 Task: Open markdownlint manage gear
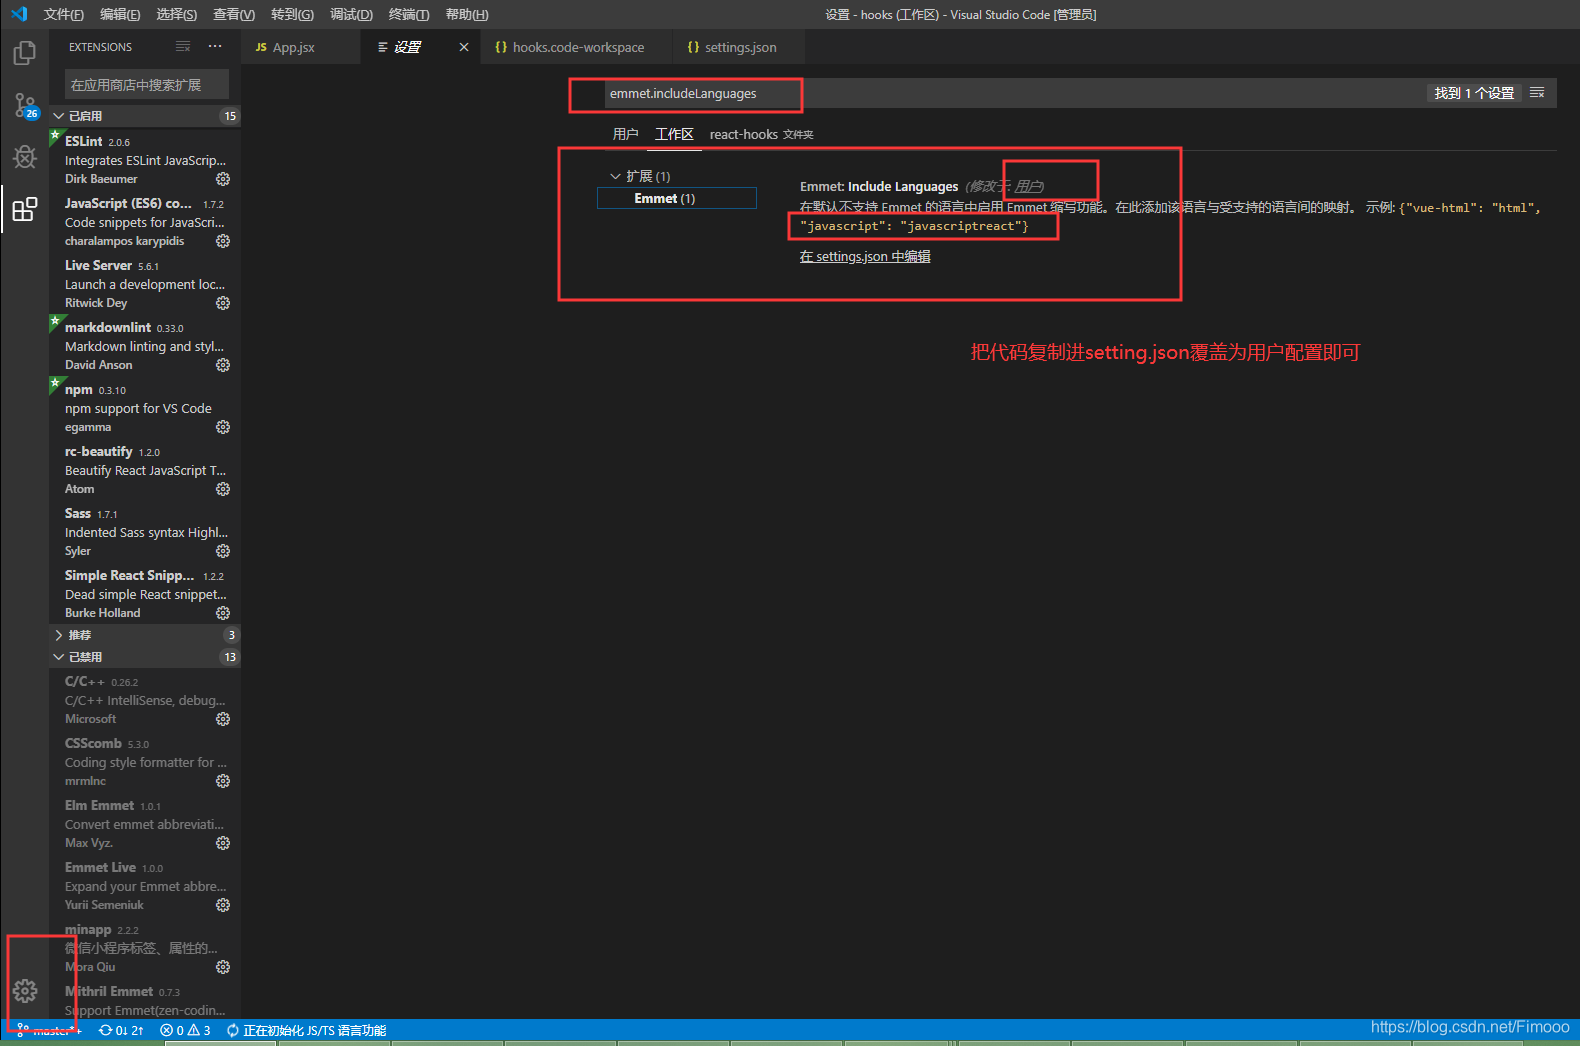pos(223,365)
